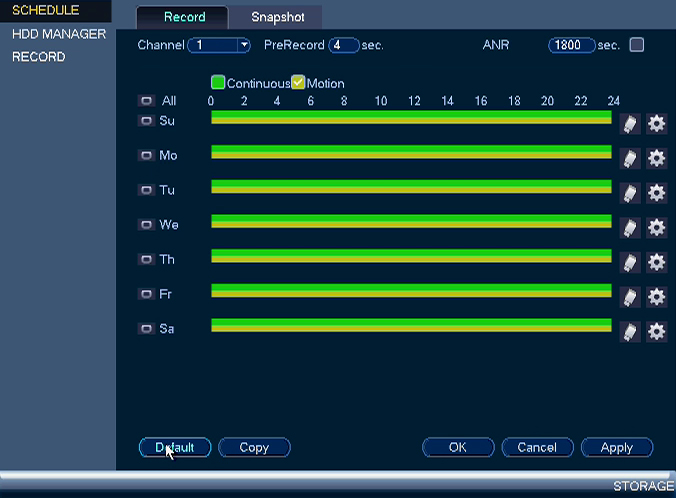Toggle the All days link box

(x=146, y=101)
